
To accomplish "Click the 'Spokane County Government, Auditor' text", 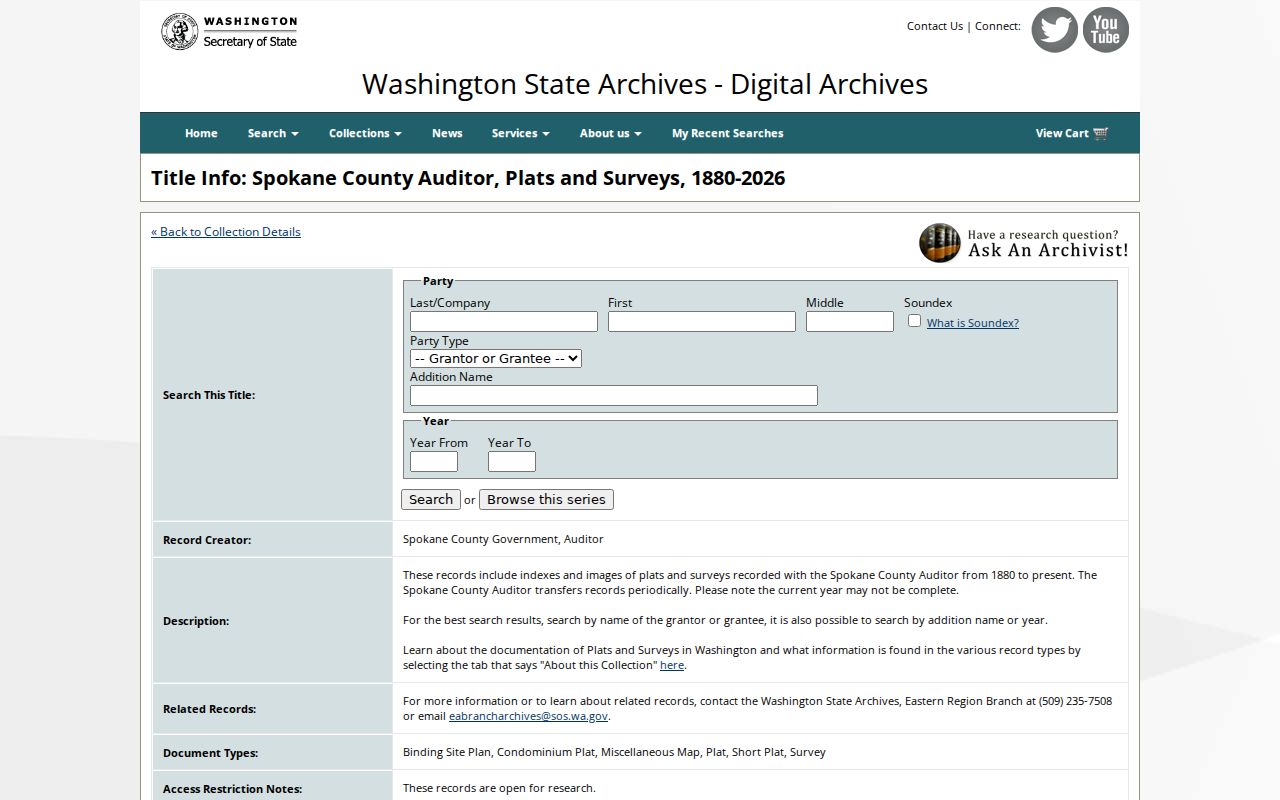I will coord(503,539).
